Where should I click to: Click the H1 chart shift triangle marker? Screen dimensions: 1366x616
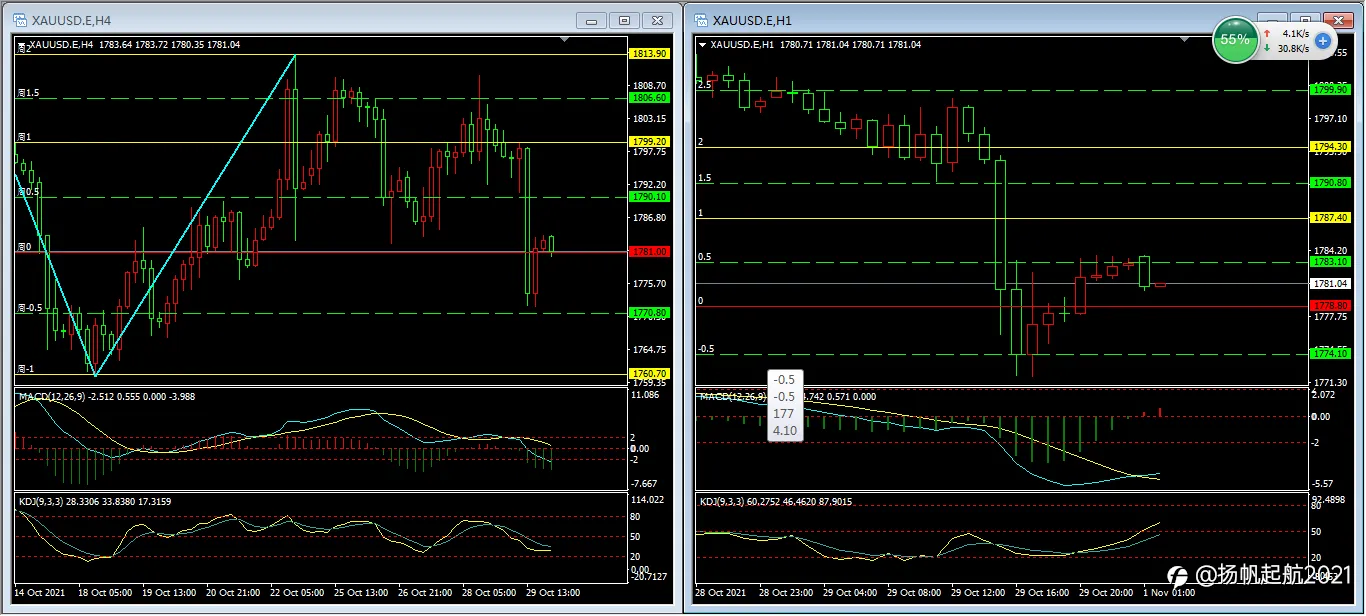point(1186,40)
